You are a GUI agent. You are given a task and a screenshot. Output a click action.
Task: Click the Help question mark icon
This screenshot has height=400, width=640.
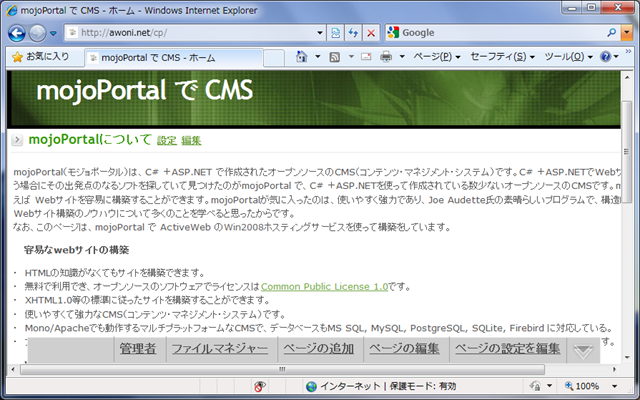point(606,57)
